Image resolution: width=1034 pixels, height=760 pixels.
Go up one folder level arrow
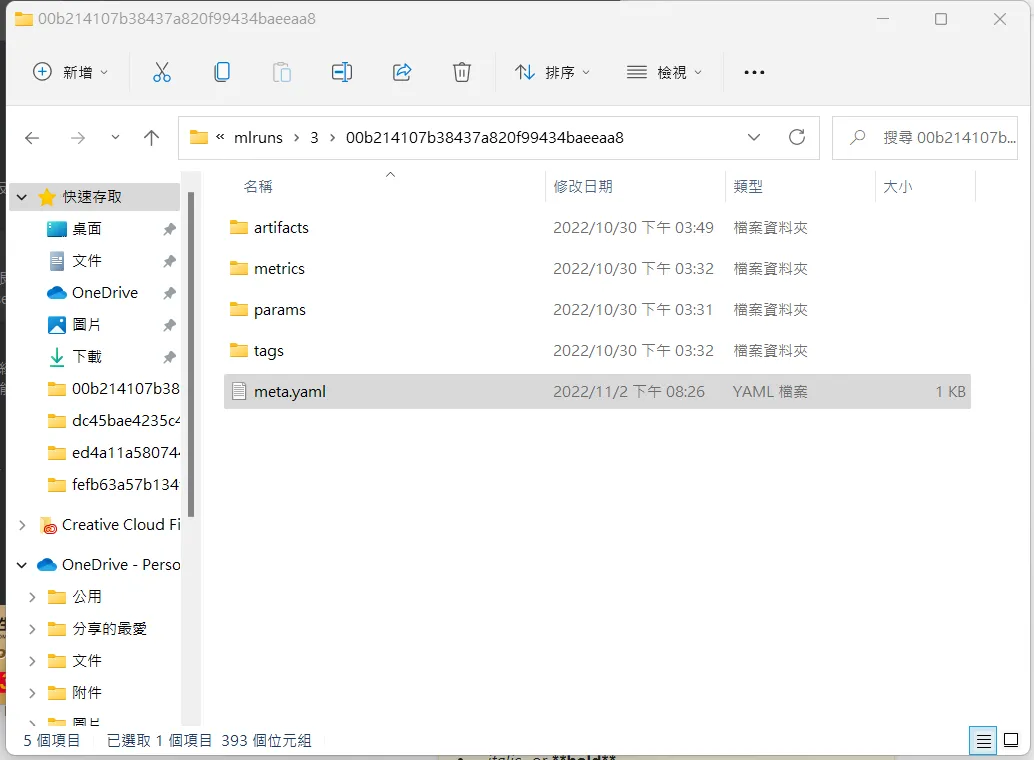click(x=152, y=138)
